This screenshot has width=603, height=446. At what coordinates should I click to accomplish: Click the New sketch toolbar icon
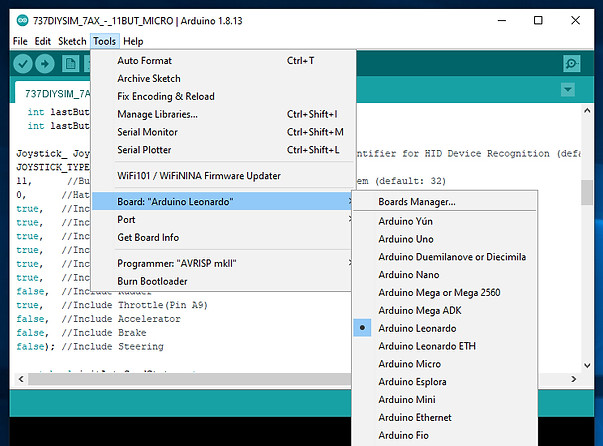(x=70, y=64)
